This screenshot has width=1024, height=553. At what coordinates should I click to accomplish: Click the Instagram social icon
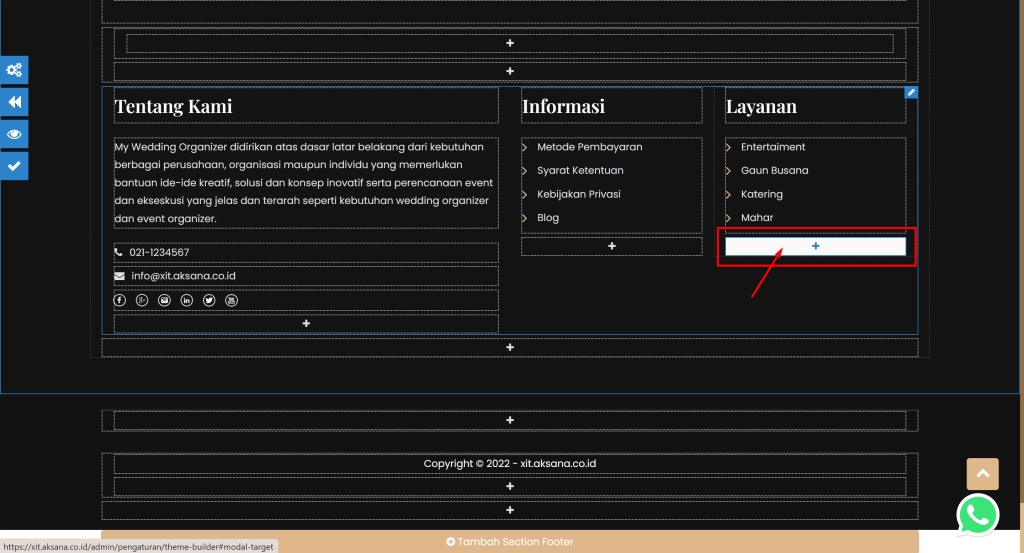164,300
